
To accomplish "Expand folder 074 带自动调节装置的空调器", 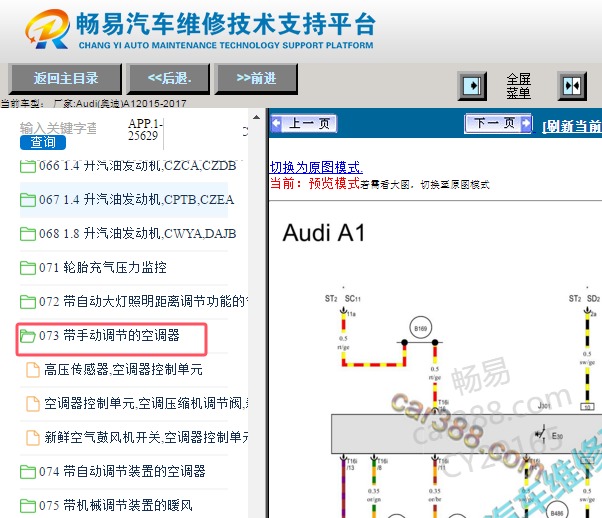I will [122, 471].
